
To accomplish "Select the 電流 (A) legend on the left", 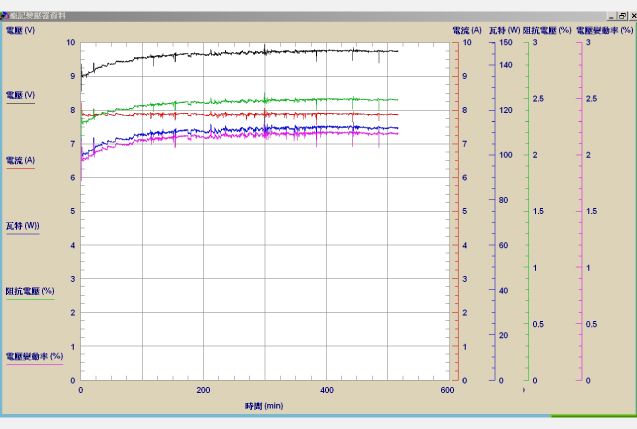I will tap(20, 160).
